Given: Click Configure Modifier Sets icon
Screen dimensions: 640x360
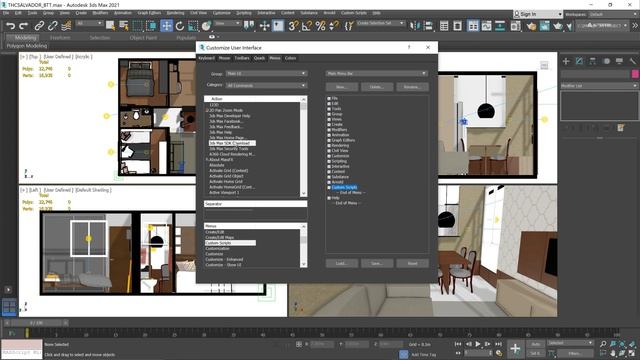Looking at the screenshot, I should [x=621, y=128].
